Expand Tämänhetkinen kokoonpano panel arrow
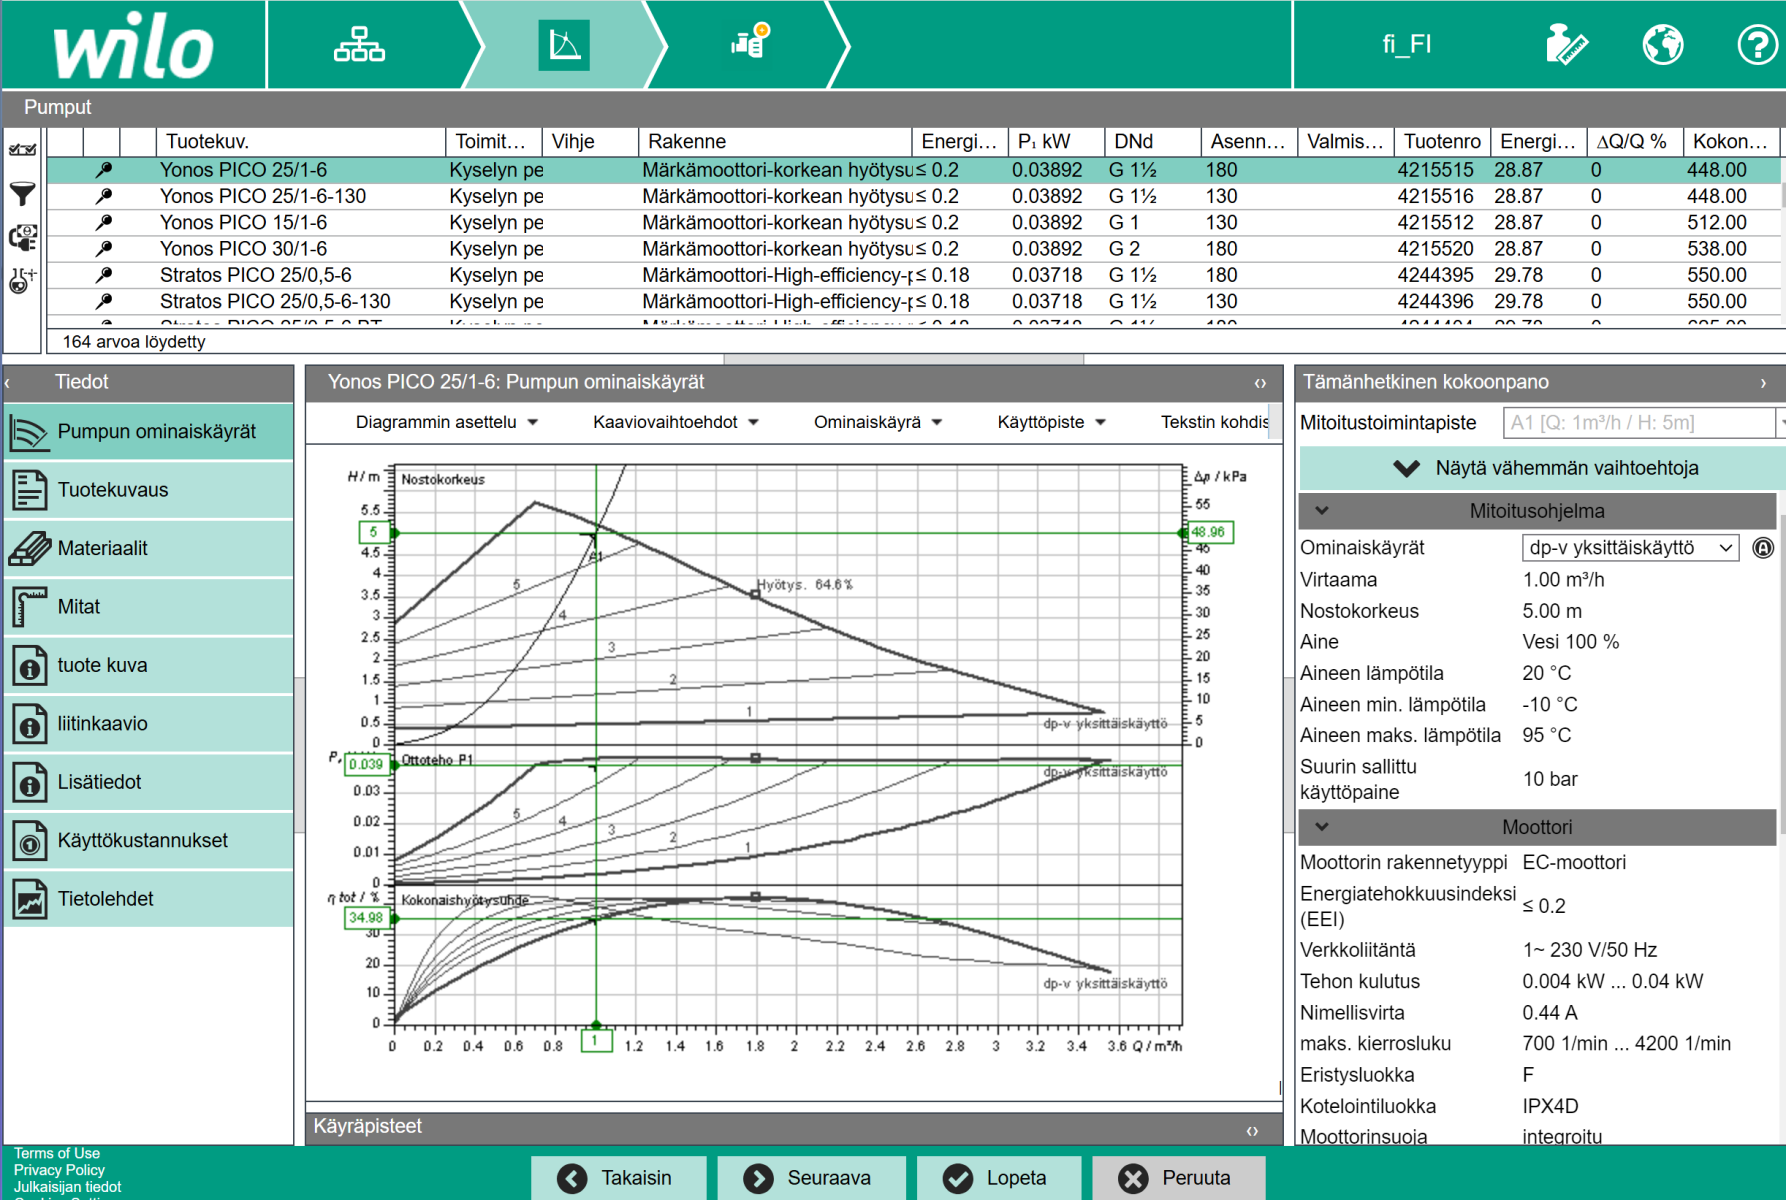Screen dimensions: 1786x1200 (x=1763, y=383)
